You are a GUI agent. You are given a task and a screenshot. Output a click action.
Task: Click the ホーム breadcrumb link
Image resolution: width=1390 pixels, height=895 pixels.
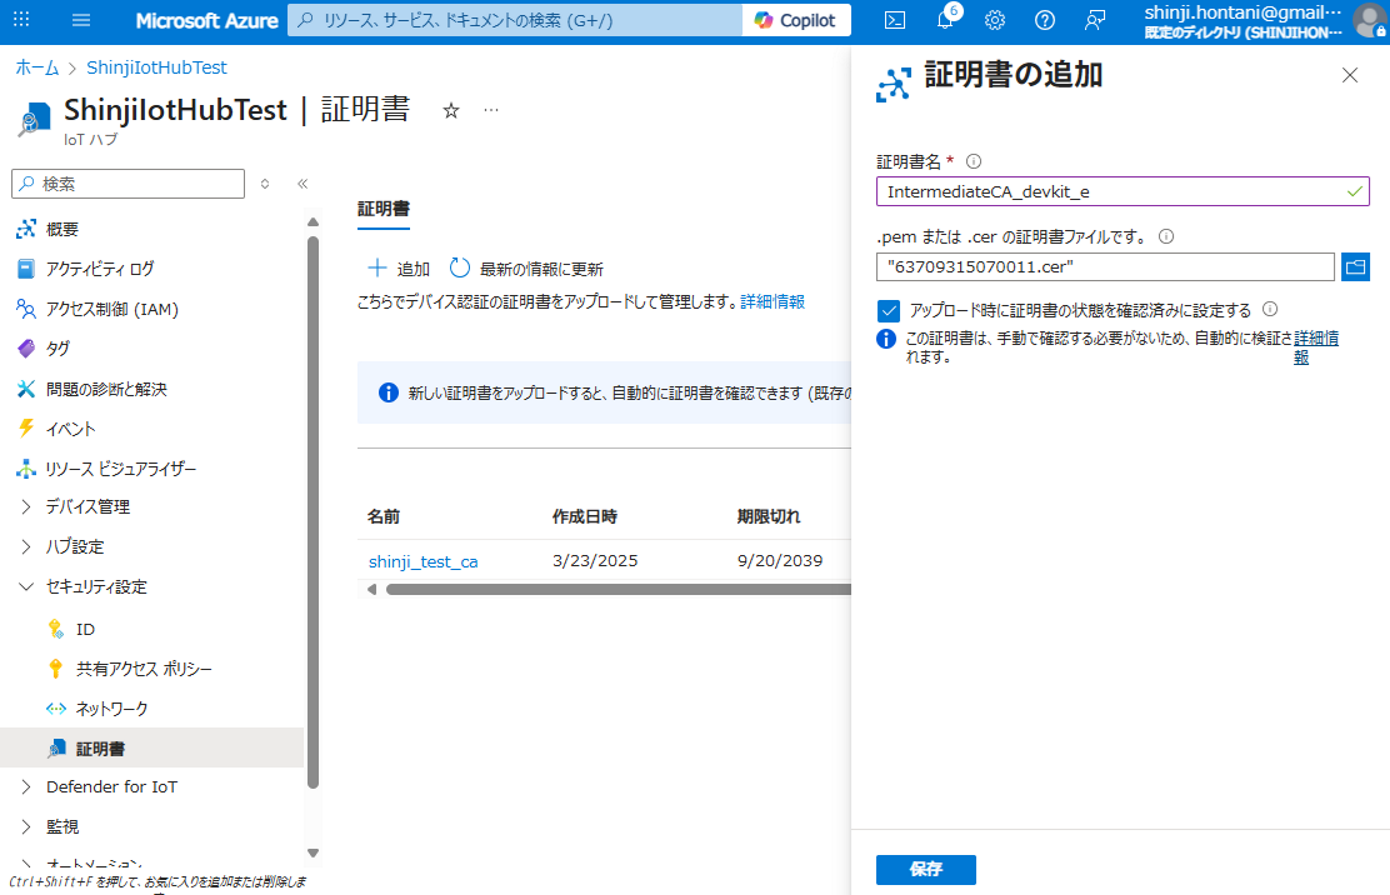click(x=37, y=67)
